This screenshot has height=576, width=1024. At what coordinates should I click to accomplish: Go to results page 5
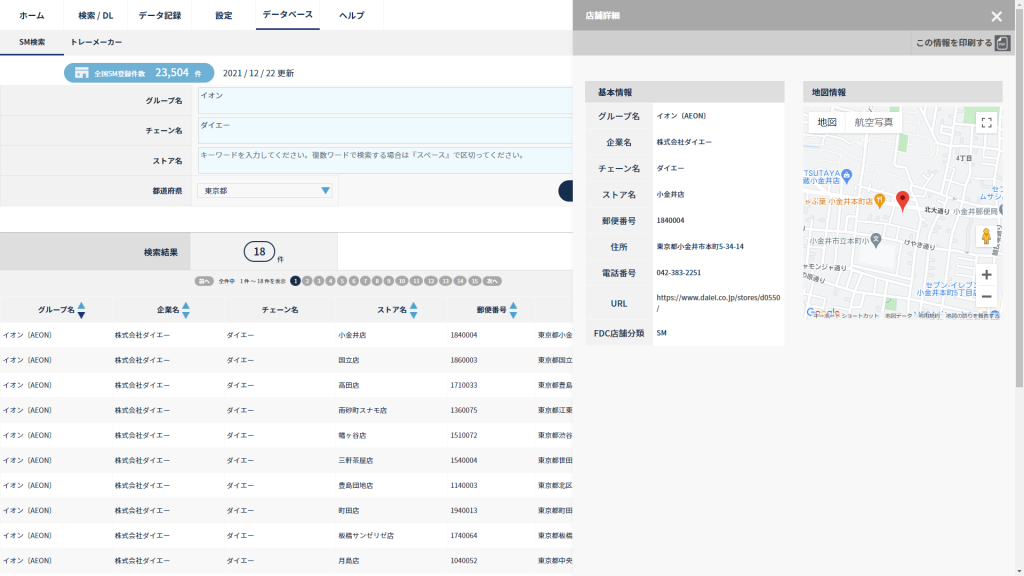point(342,281)
